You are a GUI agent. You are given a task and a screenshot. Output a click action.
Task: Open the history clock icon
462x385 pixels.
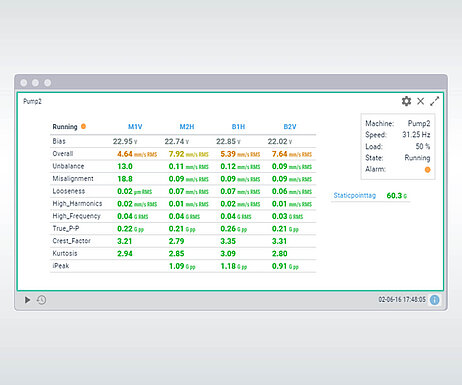[x=42, y=300]
